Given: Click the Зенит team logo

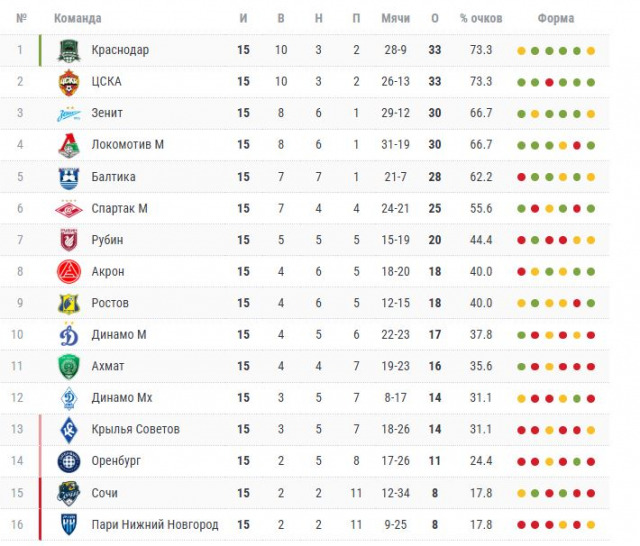Looking at the screenshot, I should tap(68, 114).
